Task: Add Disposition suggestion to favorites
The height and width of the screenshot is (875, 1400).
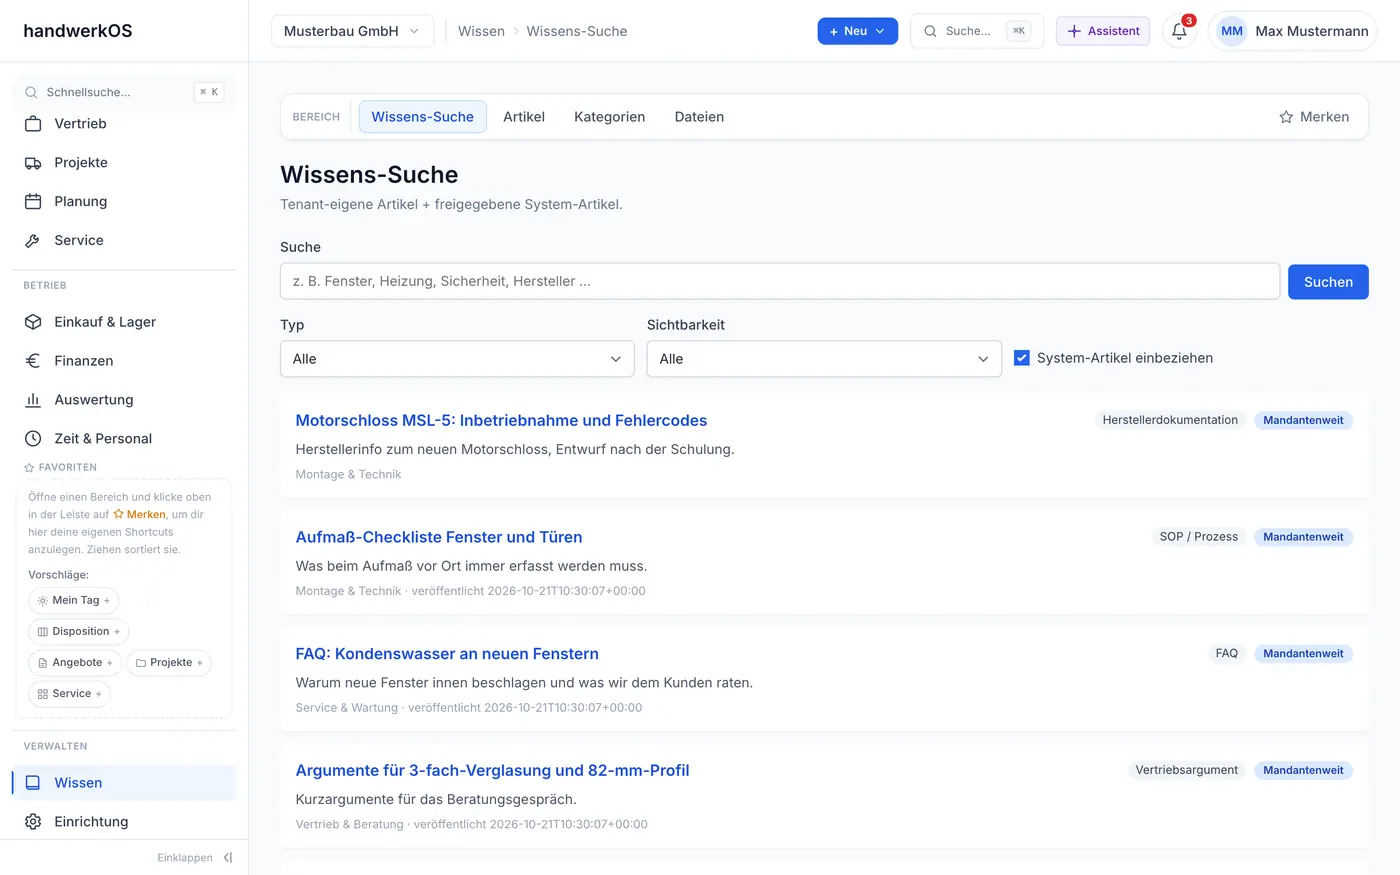Action: click(x=79, y=631)
